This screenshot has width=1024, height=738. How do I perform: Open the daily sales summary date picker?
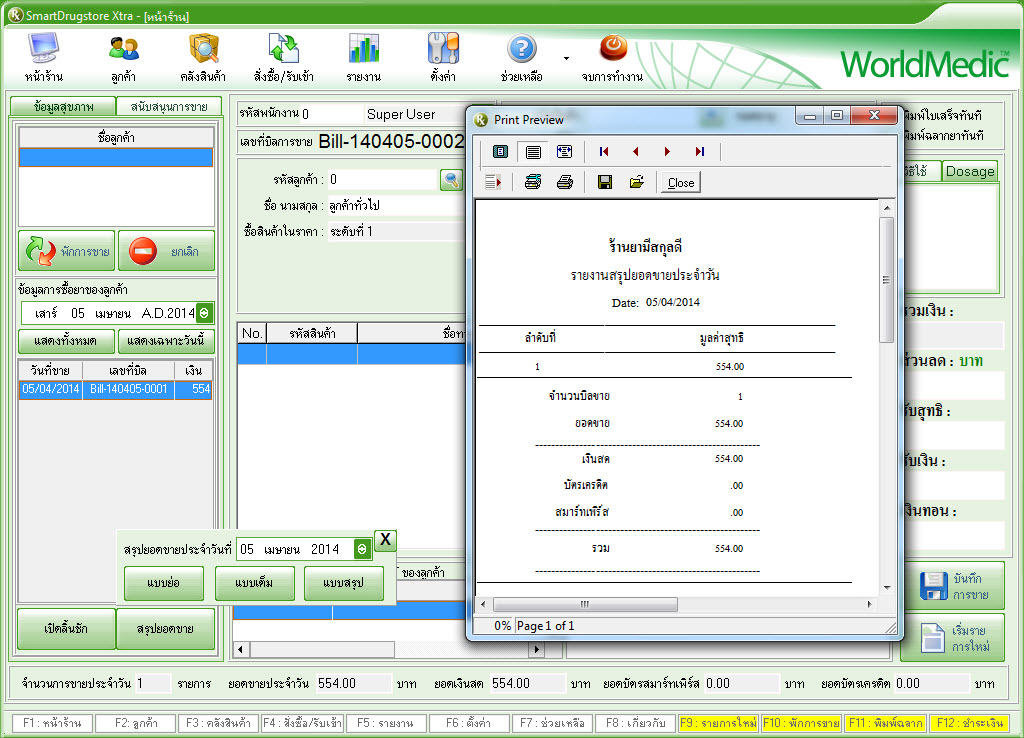(362, 549)
